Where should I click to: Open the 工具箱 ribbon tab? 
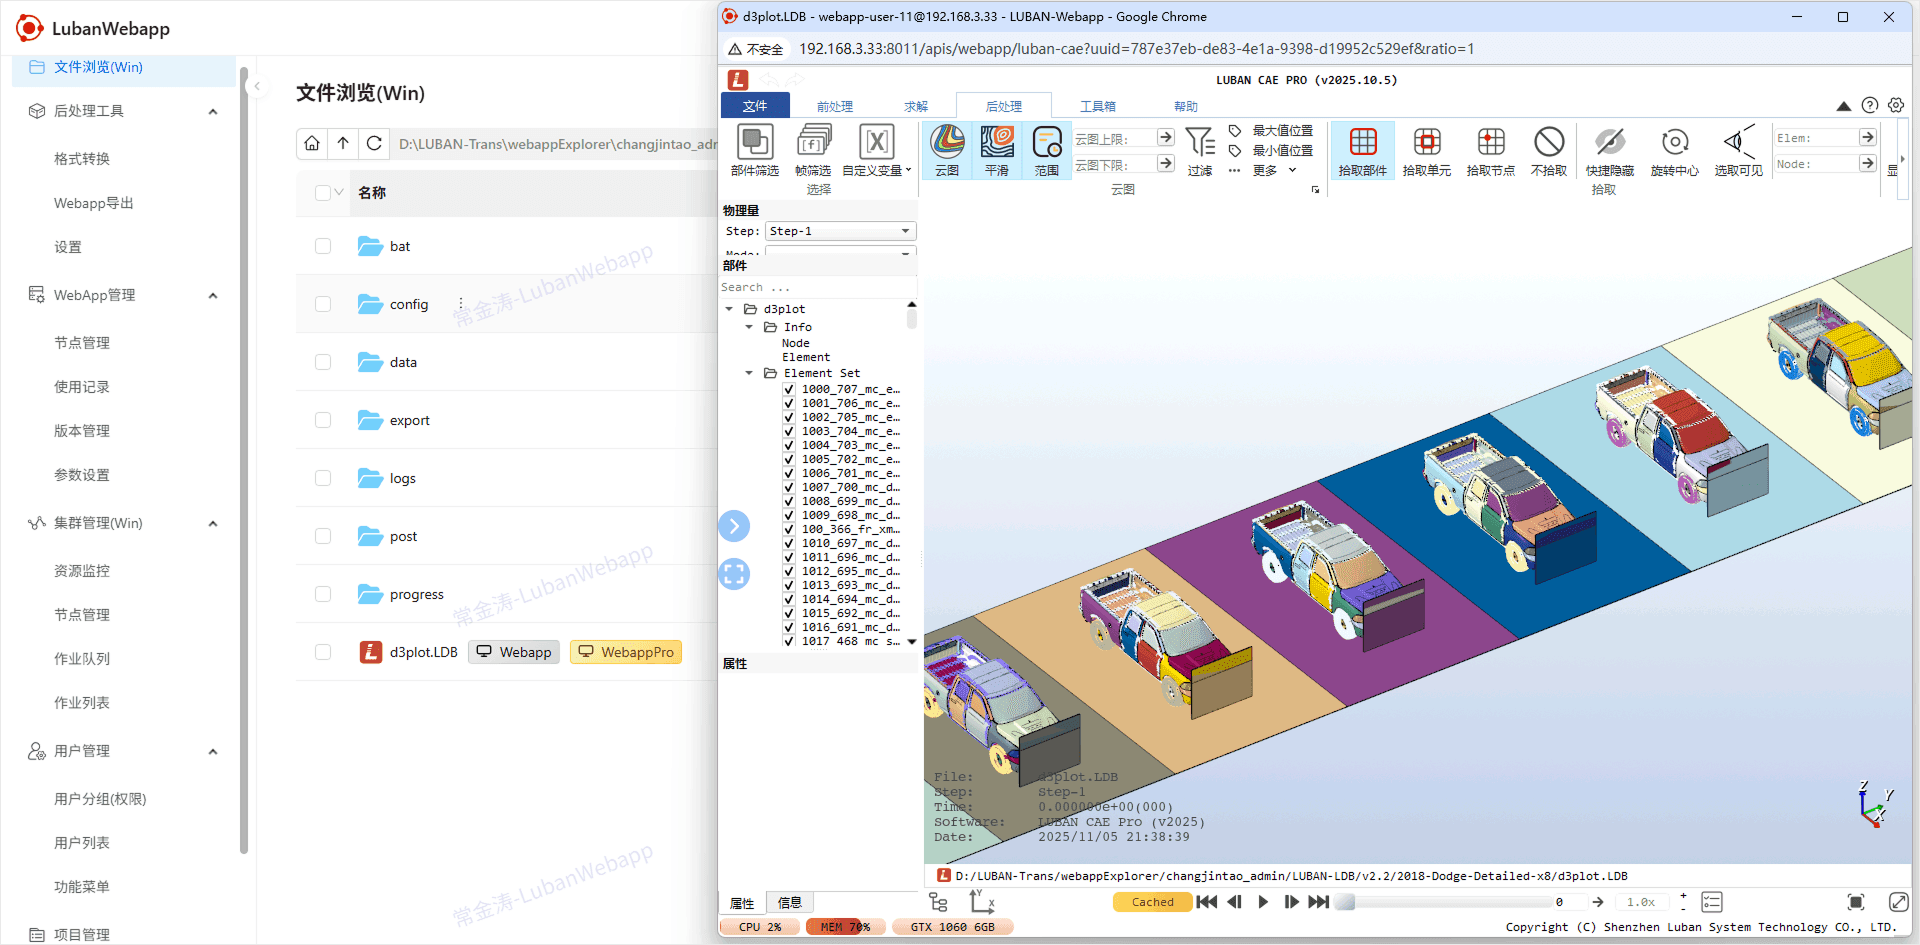[1097, 106]
